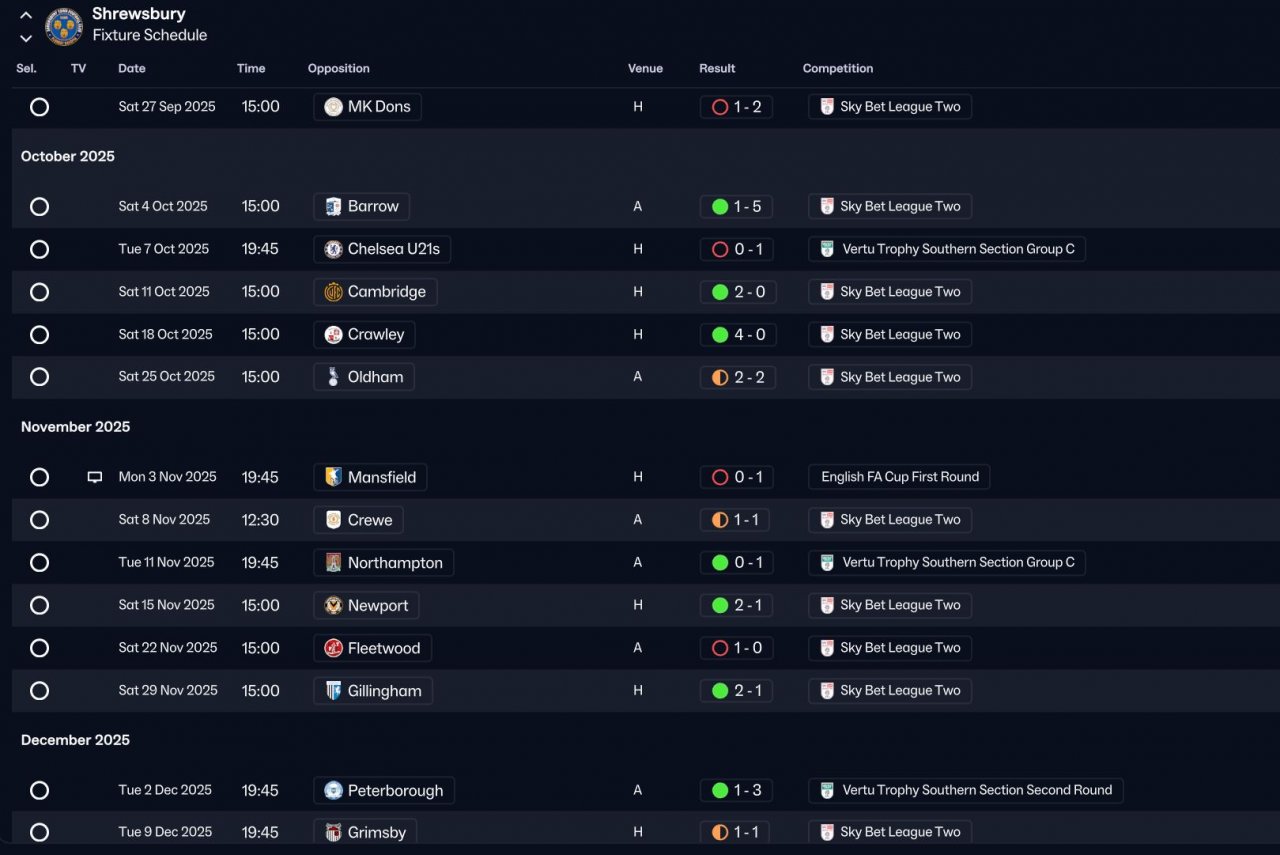Click the Competition column header
This screenshot has height=855, width=1280.
838,69
